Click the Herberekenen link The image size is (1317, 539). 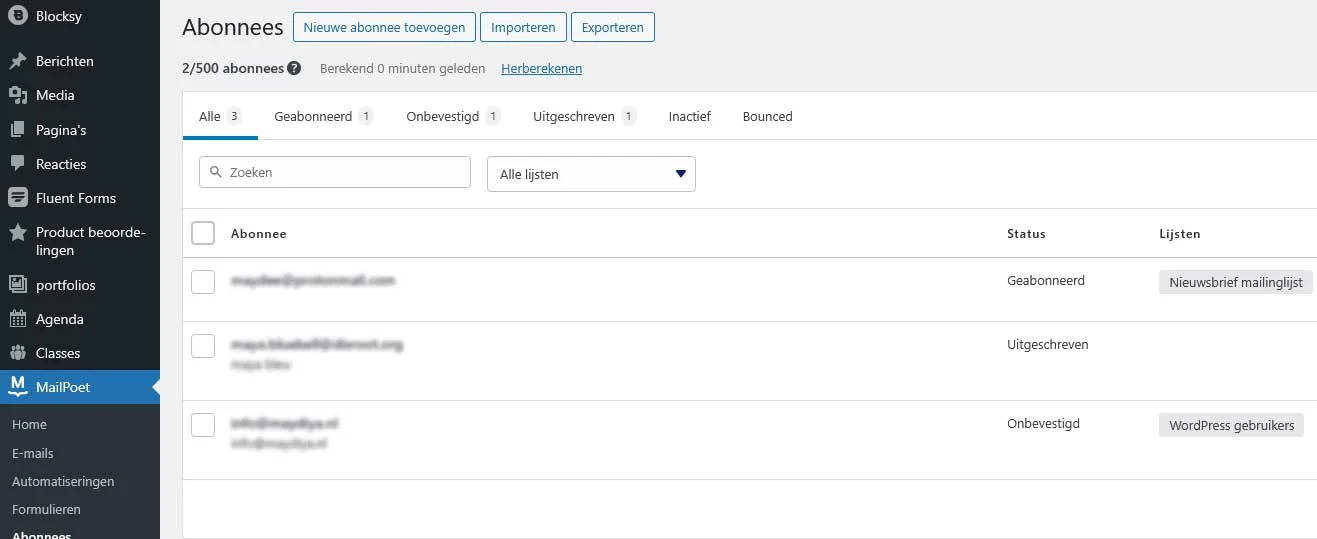(541, 69)
